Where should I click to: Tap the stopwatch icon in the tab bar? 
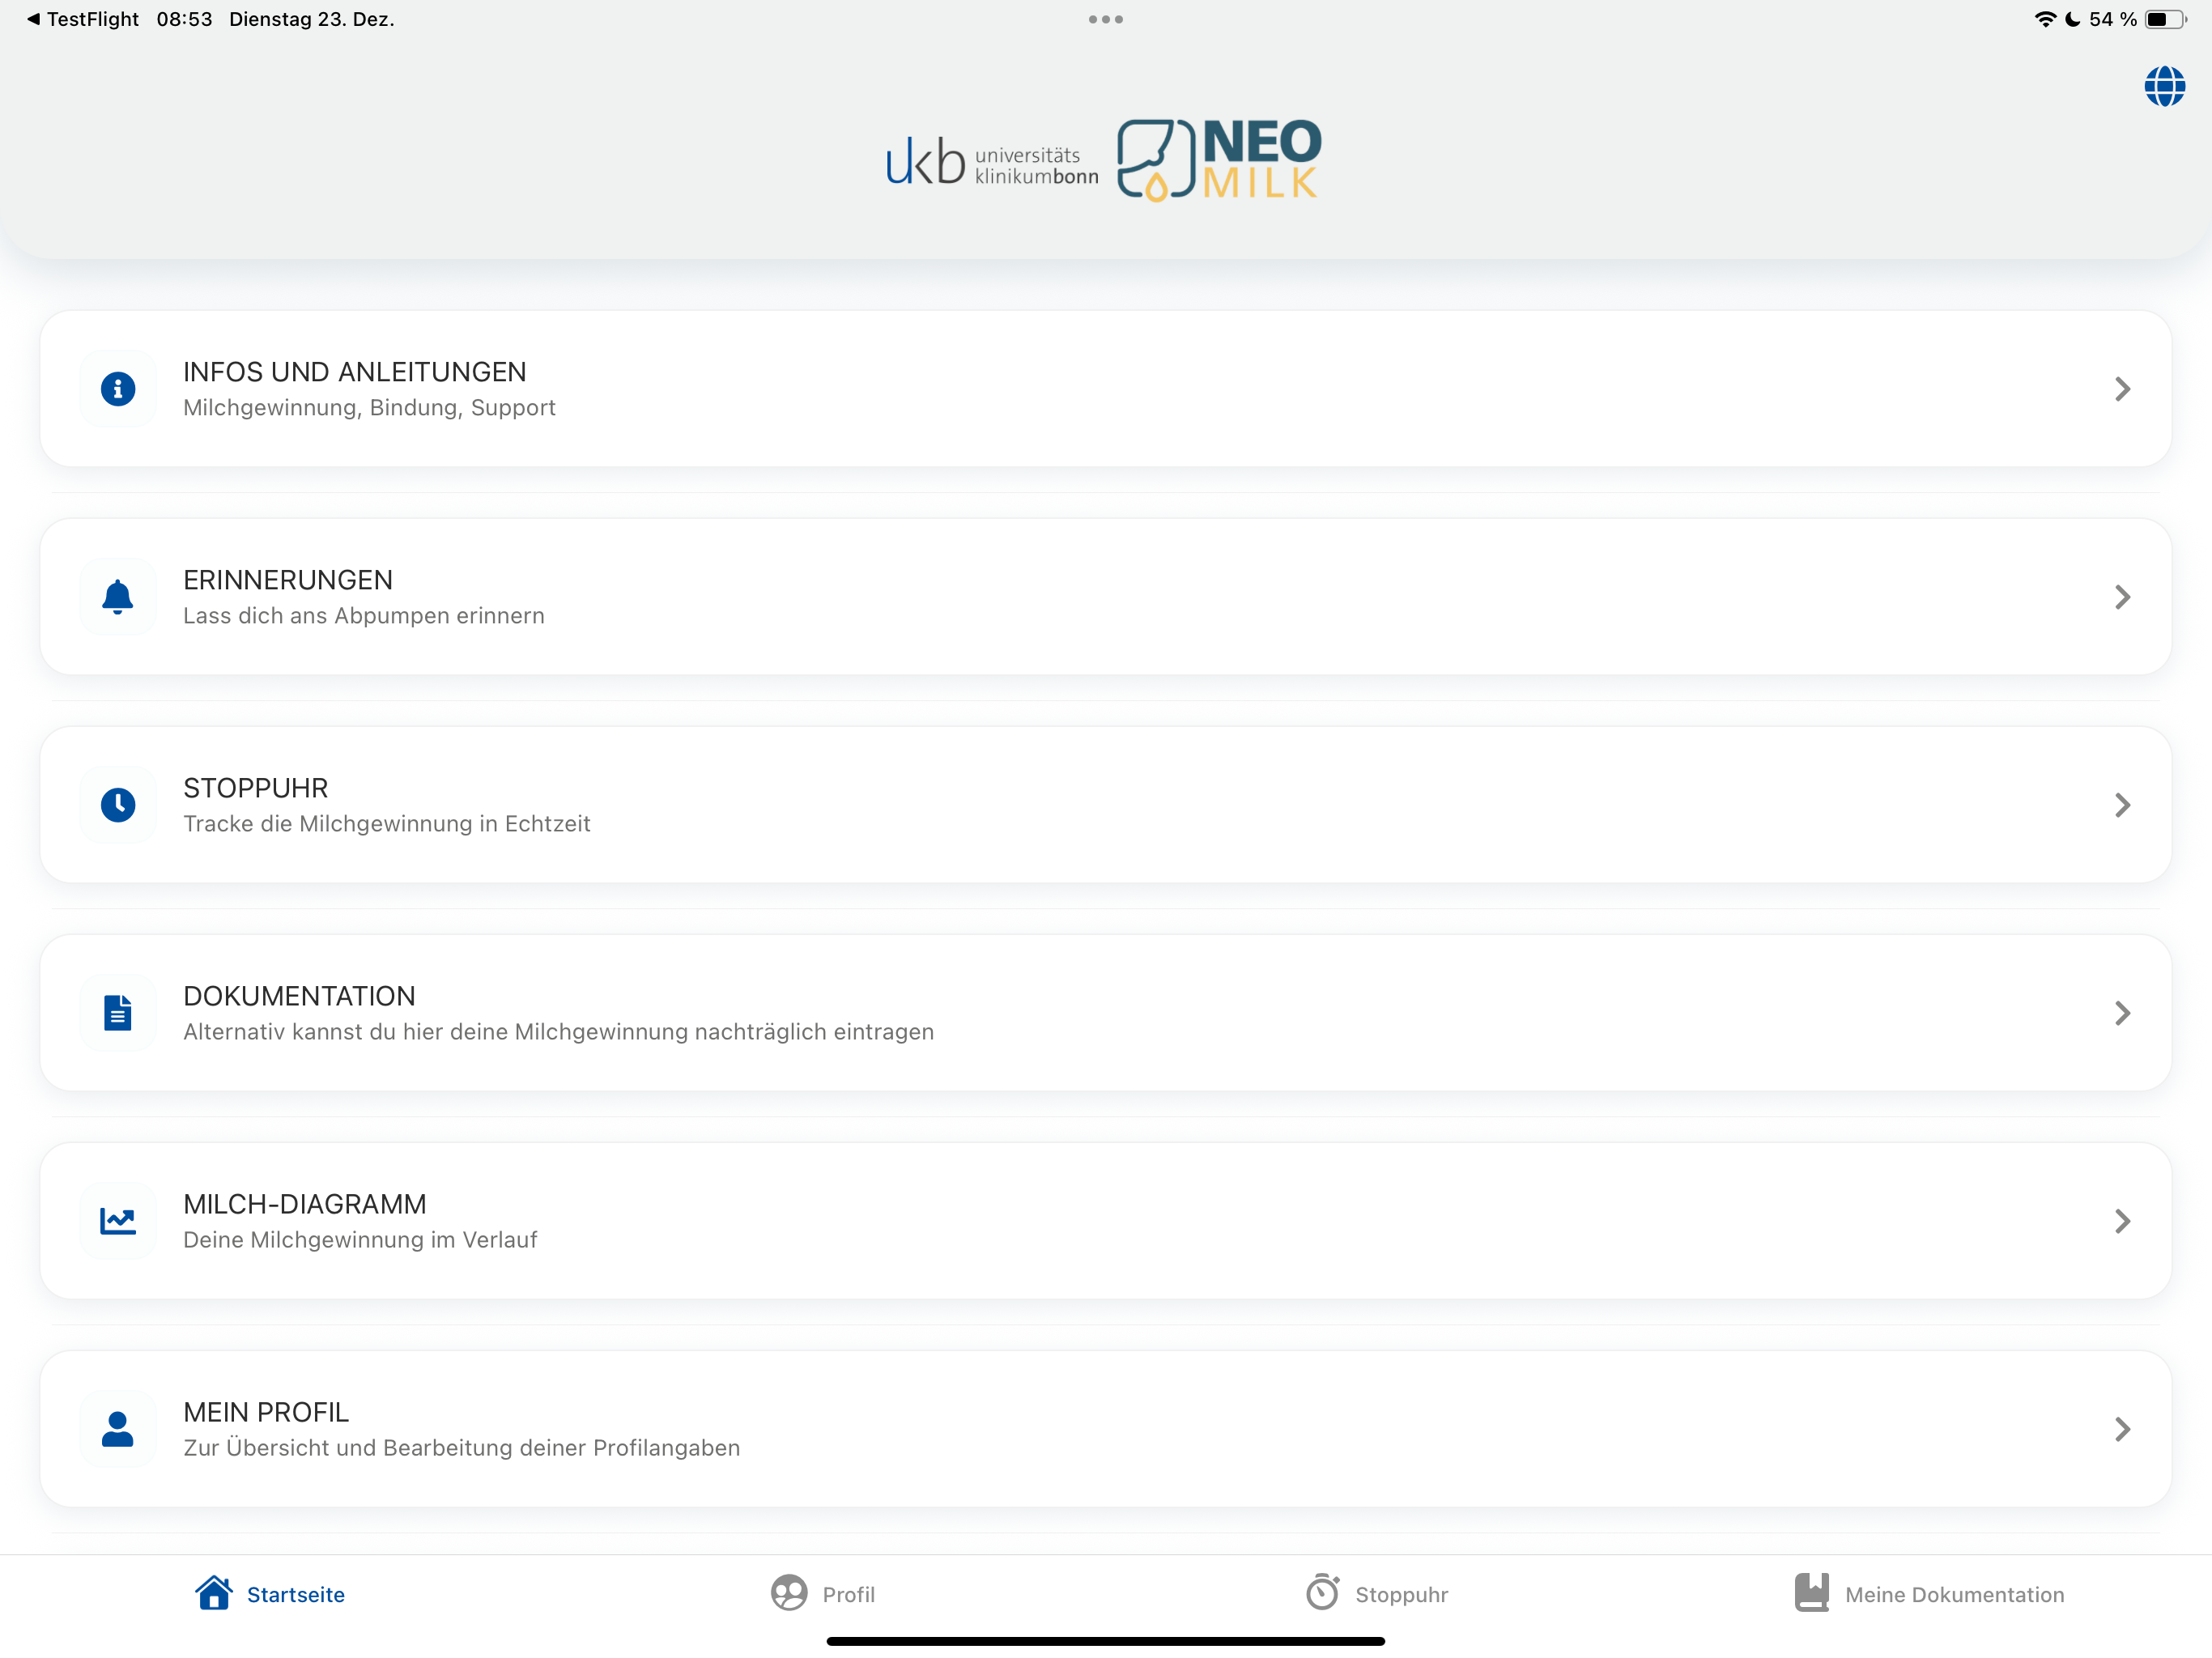point(1322,1592)
